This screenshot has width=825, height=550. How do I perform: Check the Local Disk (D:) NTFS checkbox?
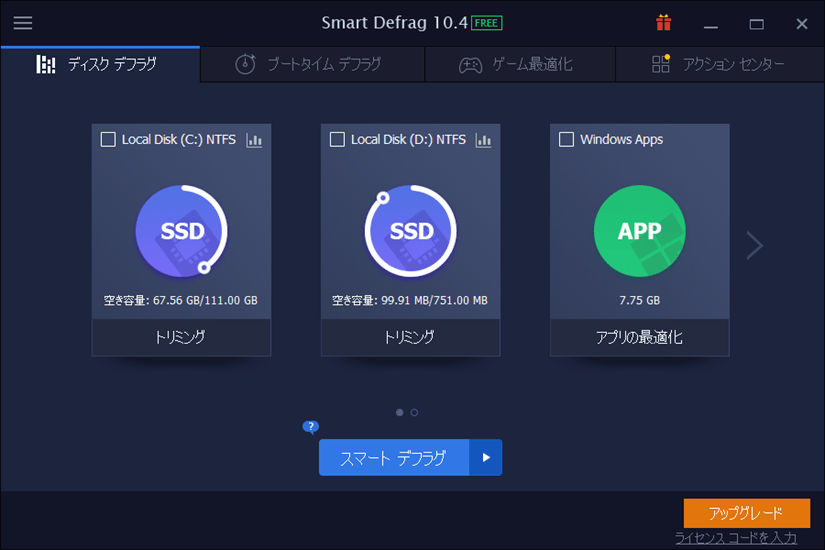click(337, 139)
